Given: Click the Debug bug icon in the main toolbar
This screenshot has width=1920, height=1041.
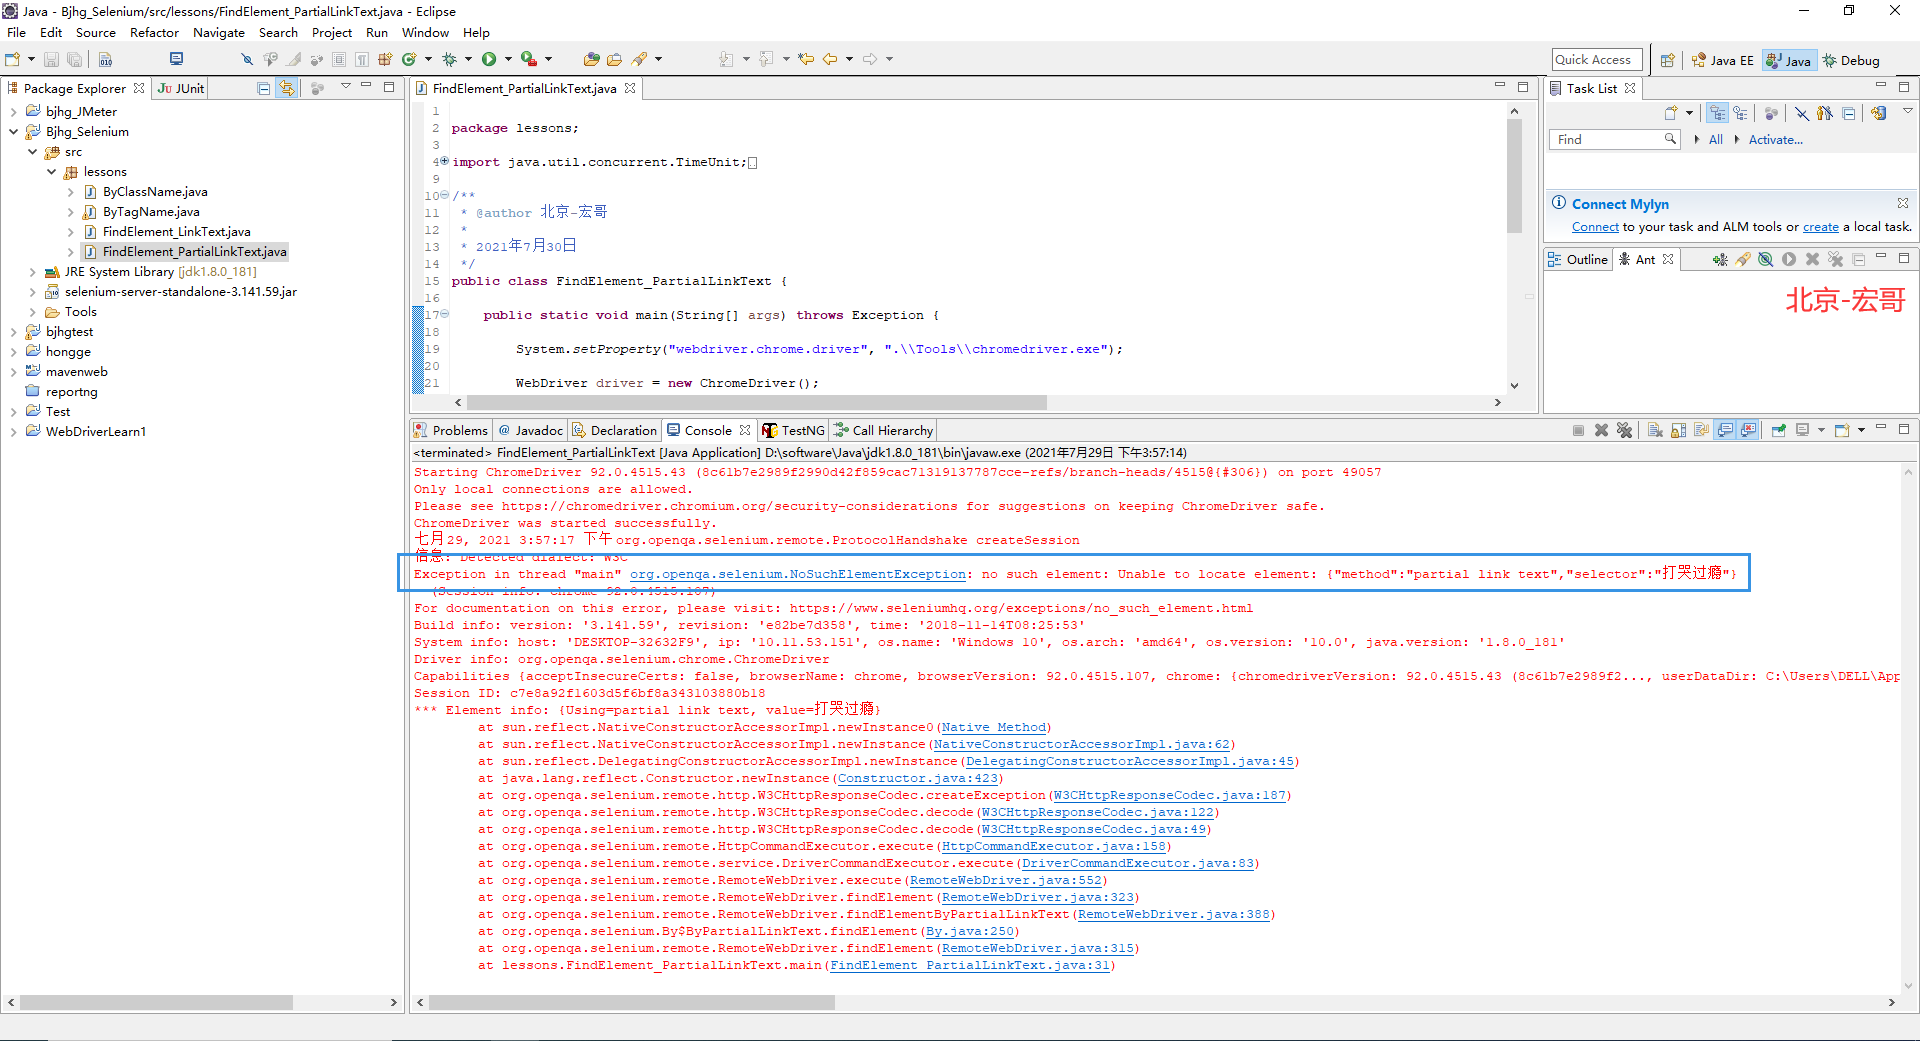Looking at the screenshot, I should click(449, 59).
